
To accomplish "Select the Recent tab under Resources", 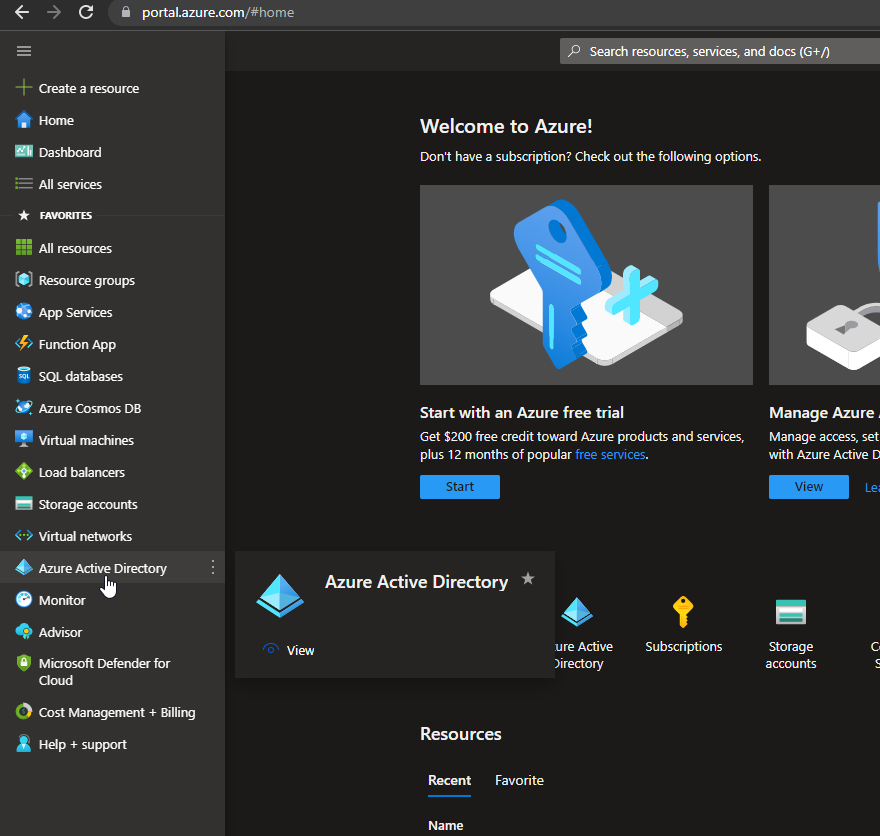I will tap(449, 780).
